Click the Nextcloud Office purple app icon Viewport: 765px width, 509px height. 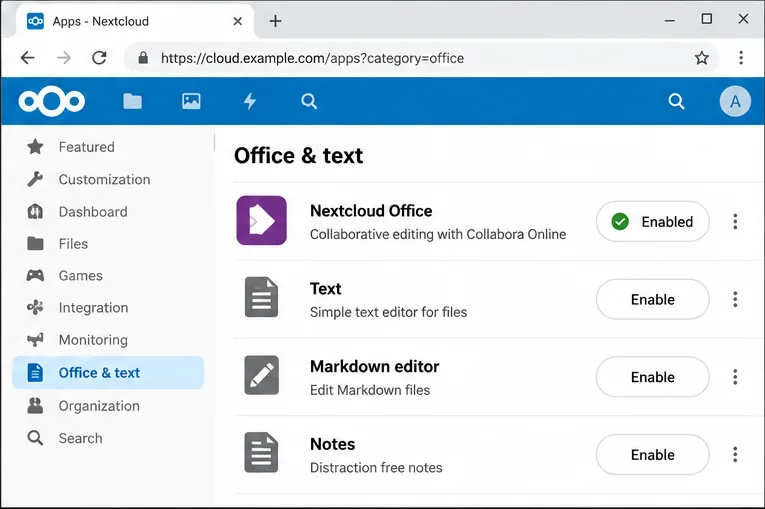(262, 220)
